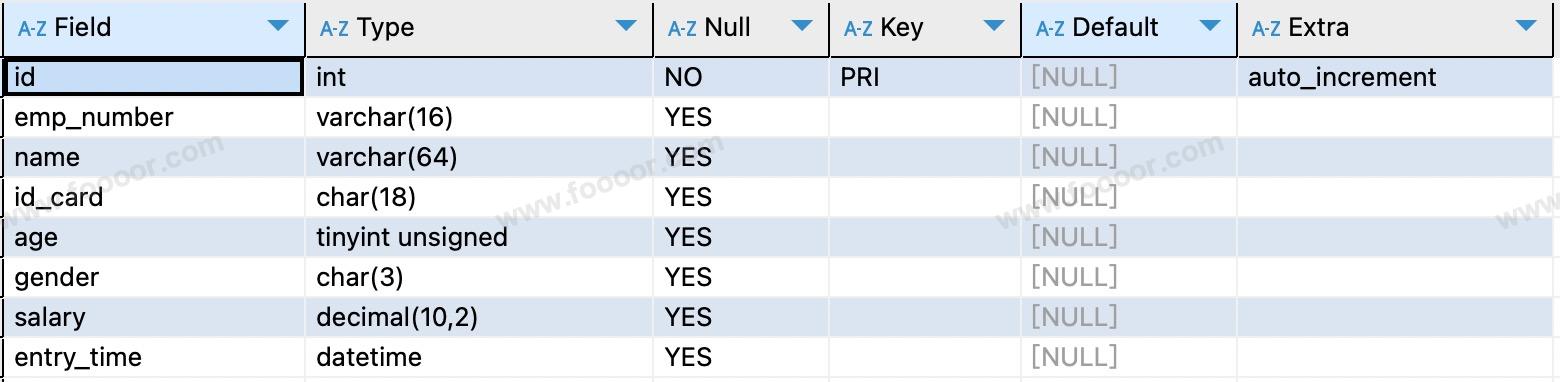Select the entry_time field cell
Screen dimensions: 1560x382
pyautogui.click(x=154, y=357)
